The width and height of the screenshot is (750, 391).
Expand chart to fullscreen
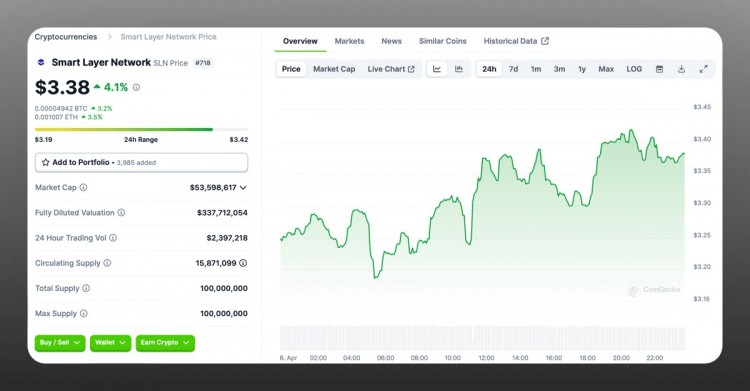click(x=703, y=69)
